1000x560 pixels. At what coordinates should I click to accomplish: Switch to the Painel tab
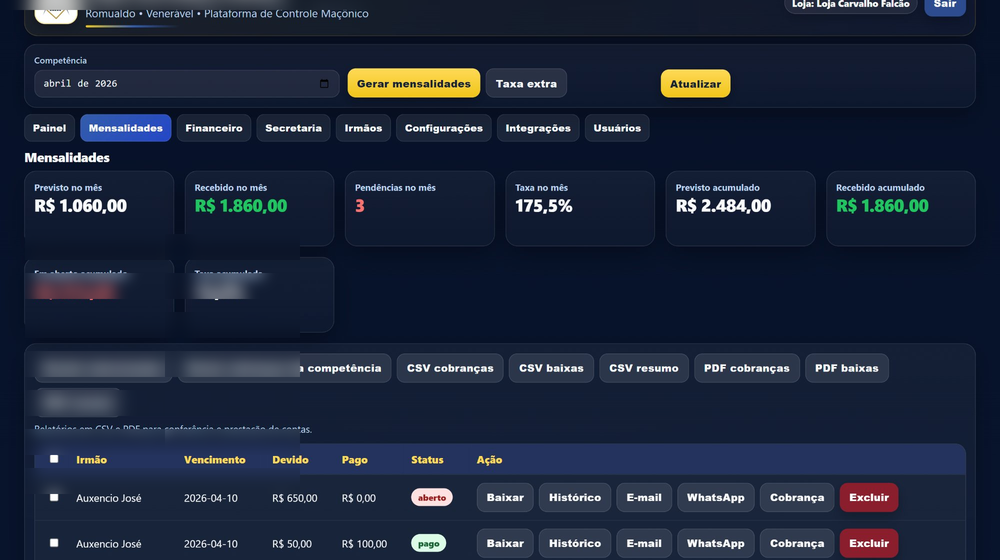(x=49, y=128)
